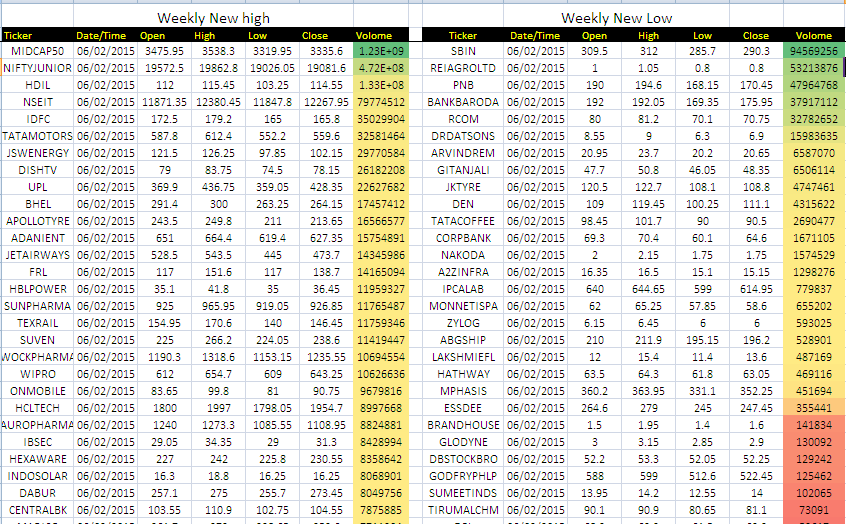The height and width of the screenshot is (524, 846).
Task: Click the Ticker header in low table
Action: click(463, 36)
